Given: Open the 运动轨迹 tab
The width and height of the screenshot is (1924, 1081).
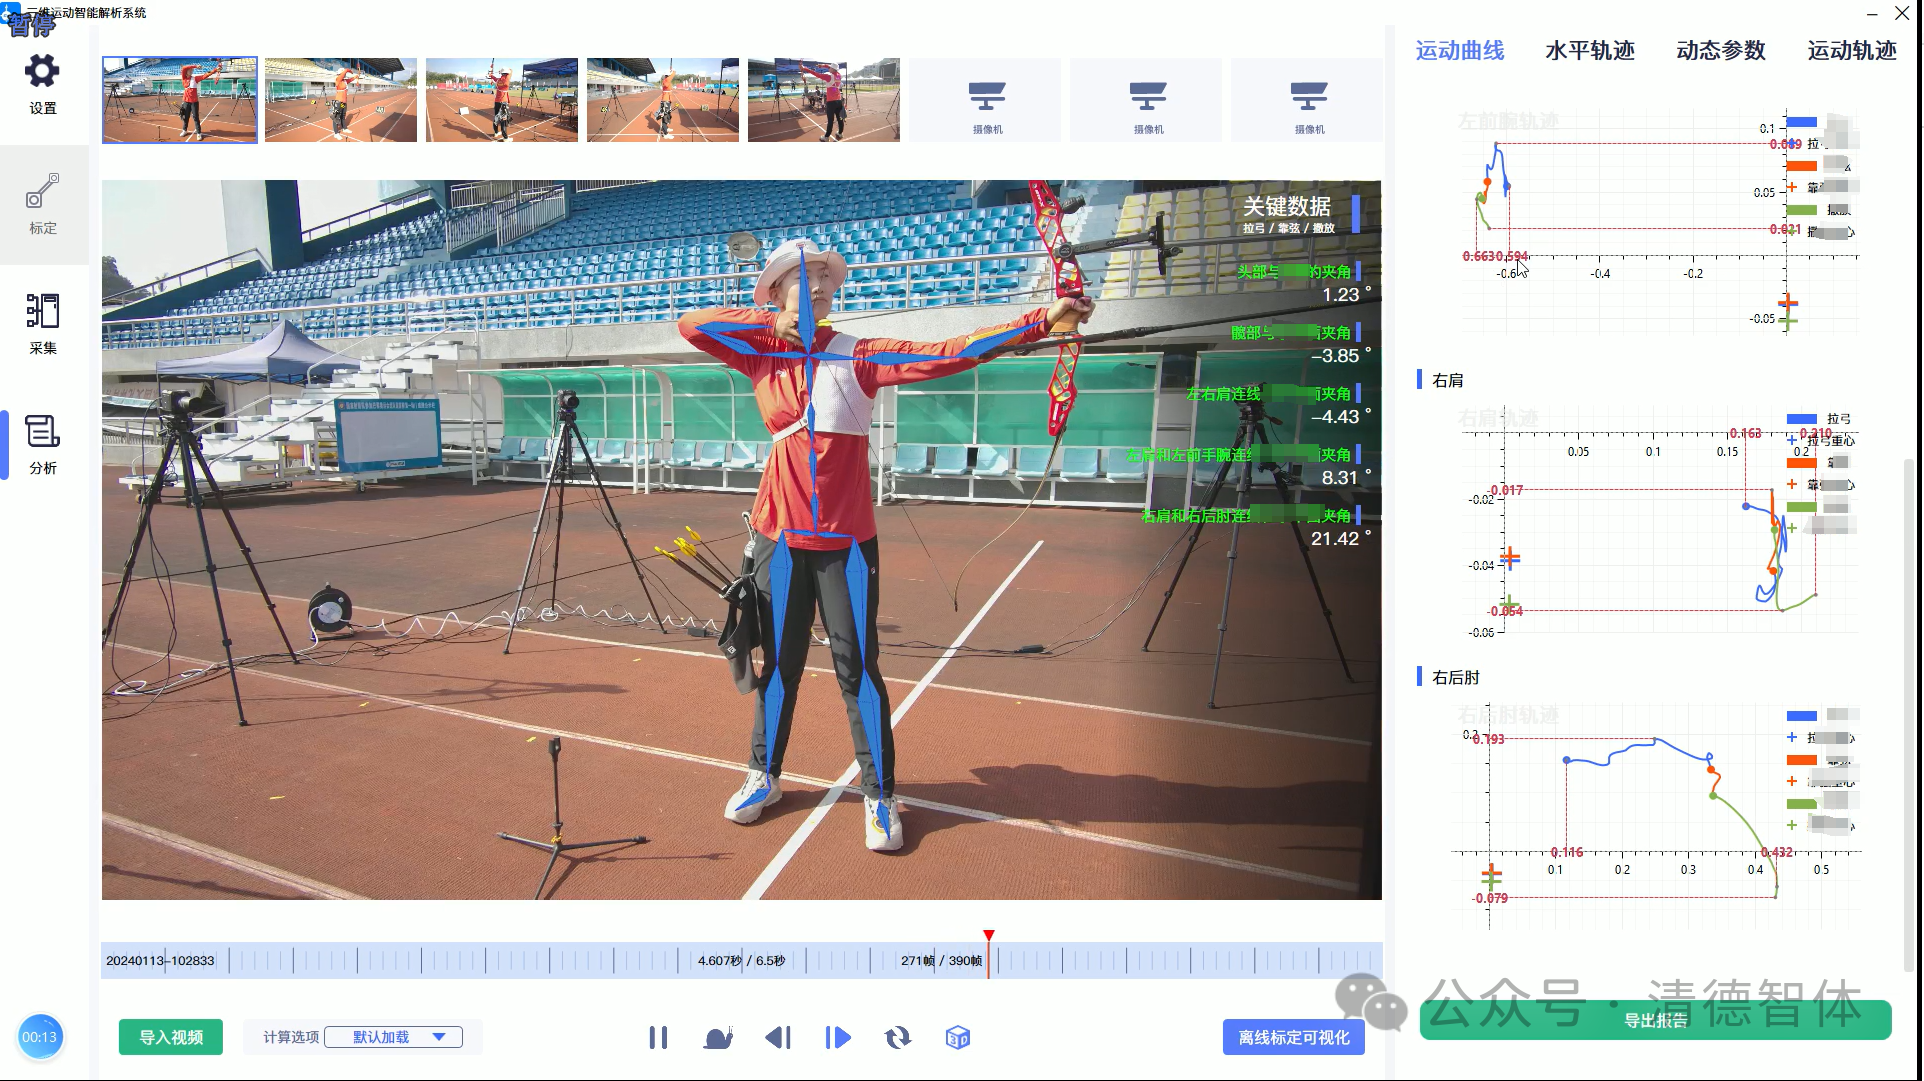Looking at the screenshot, I should [1851, 51].
